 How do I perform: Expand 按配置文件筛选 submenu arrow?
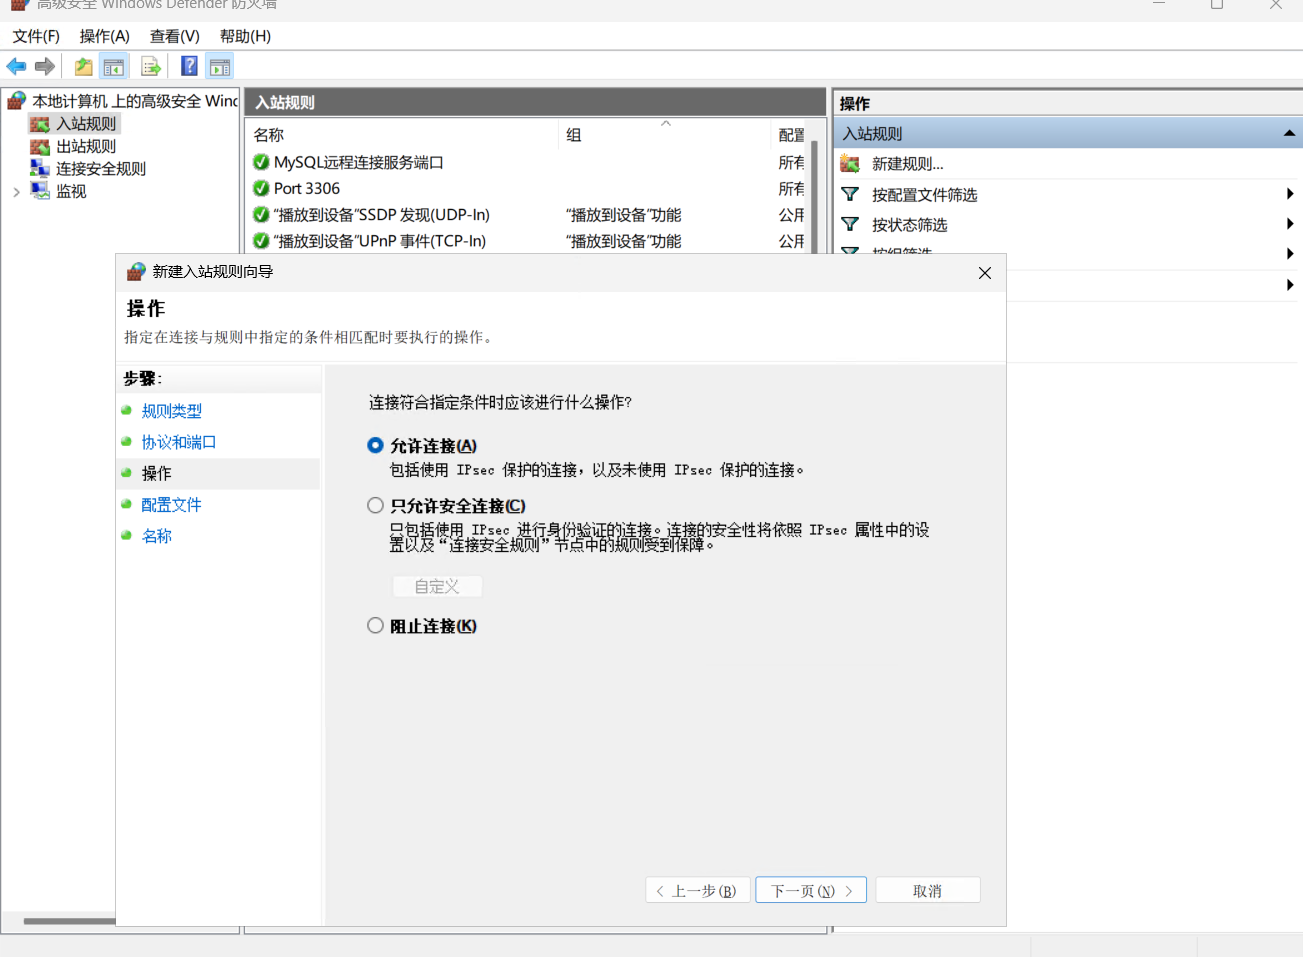click(1290, 194)
